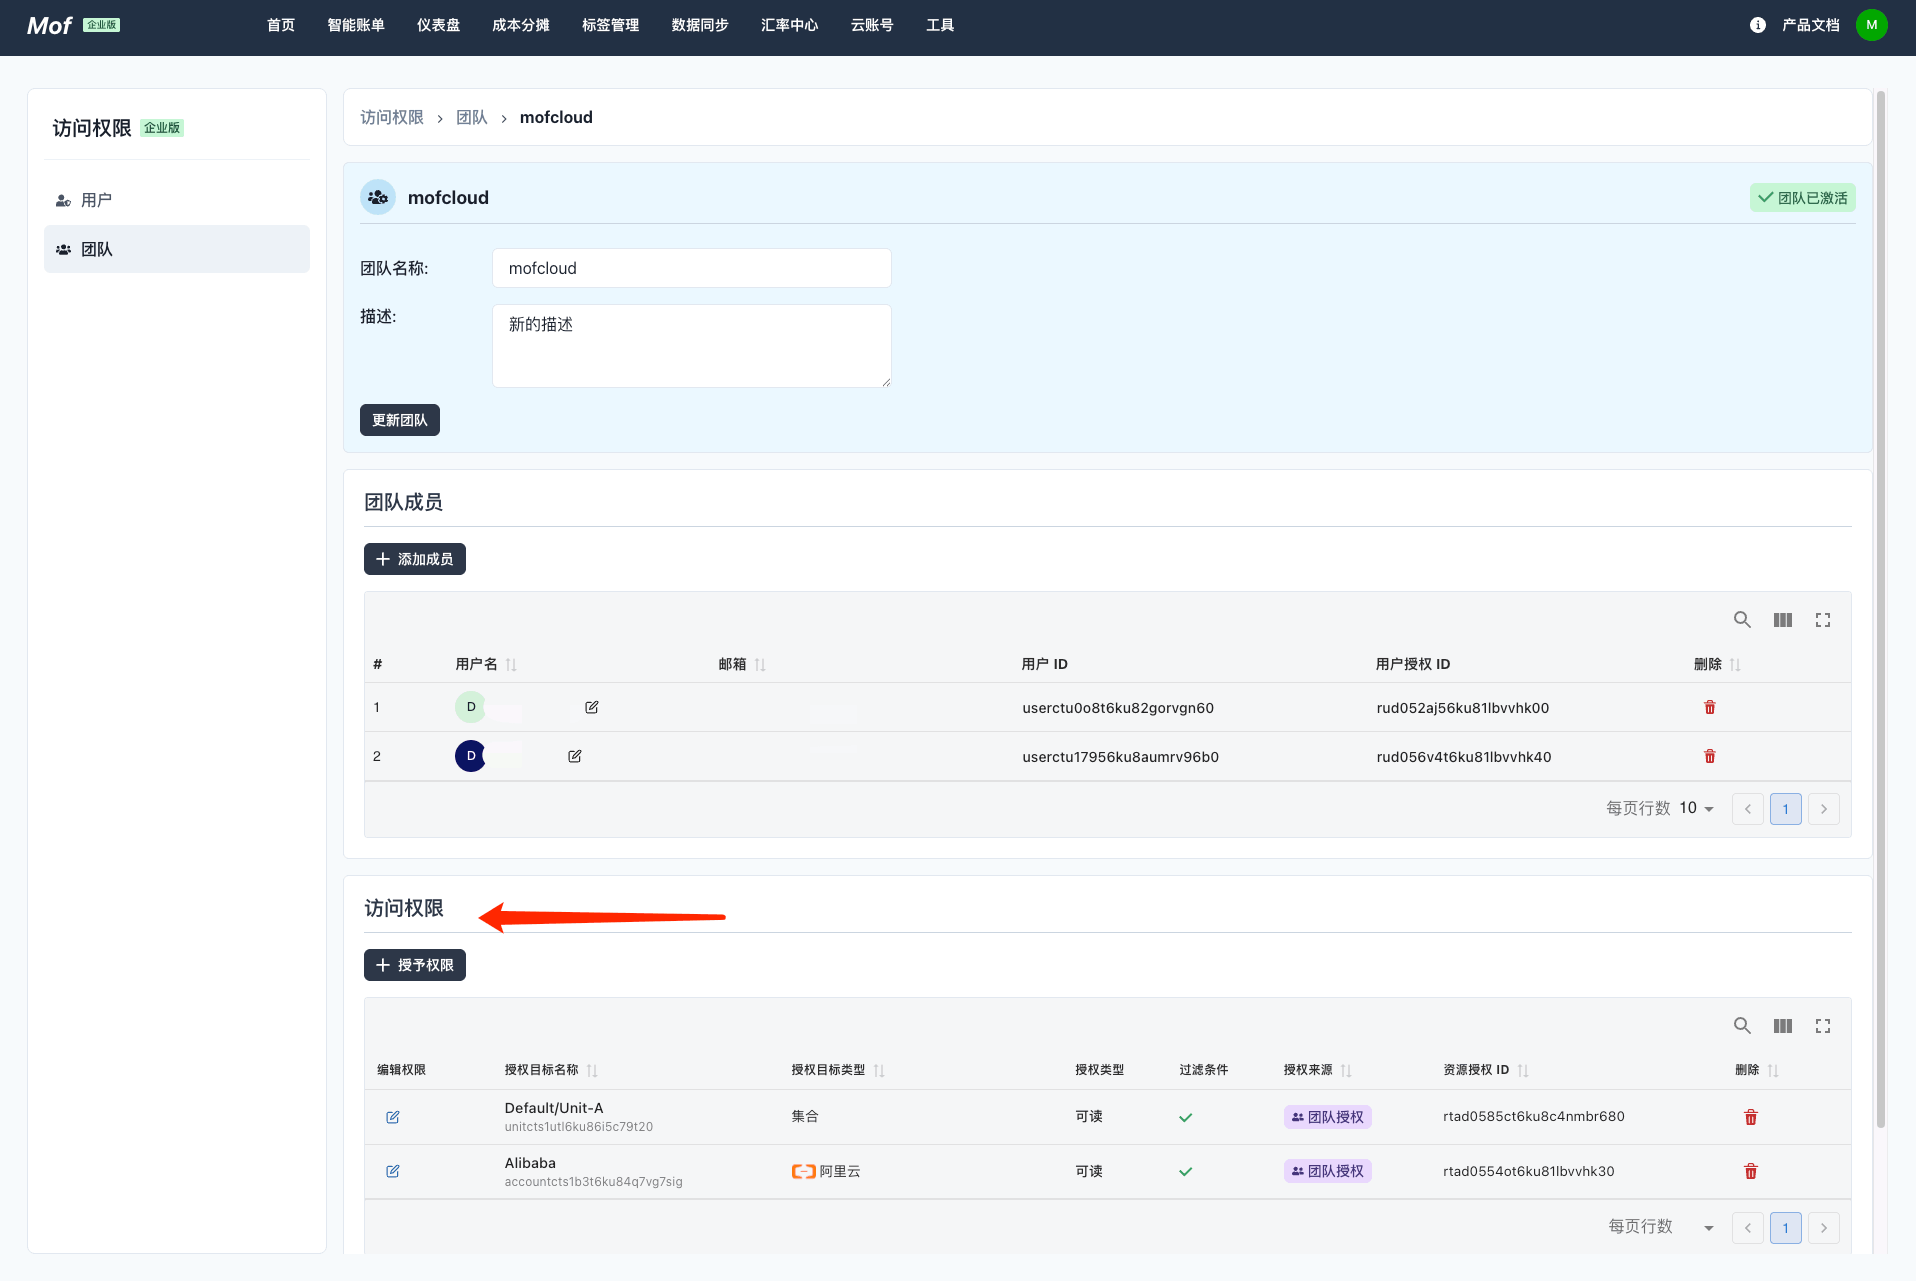Go to 团队 breadcrumb

pyautogui.click(x=472, y=117)
